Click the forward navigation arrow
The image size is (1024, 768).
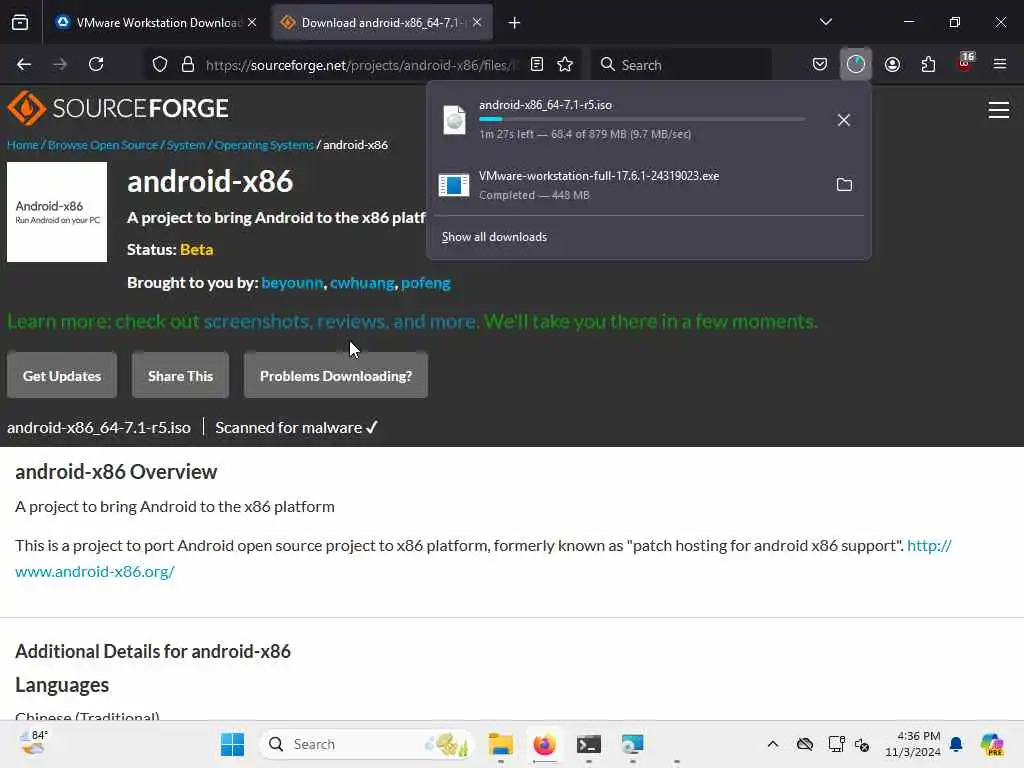coord(60,64)
